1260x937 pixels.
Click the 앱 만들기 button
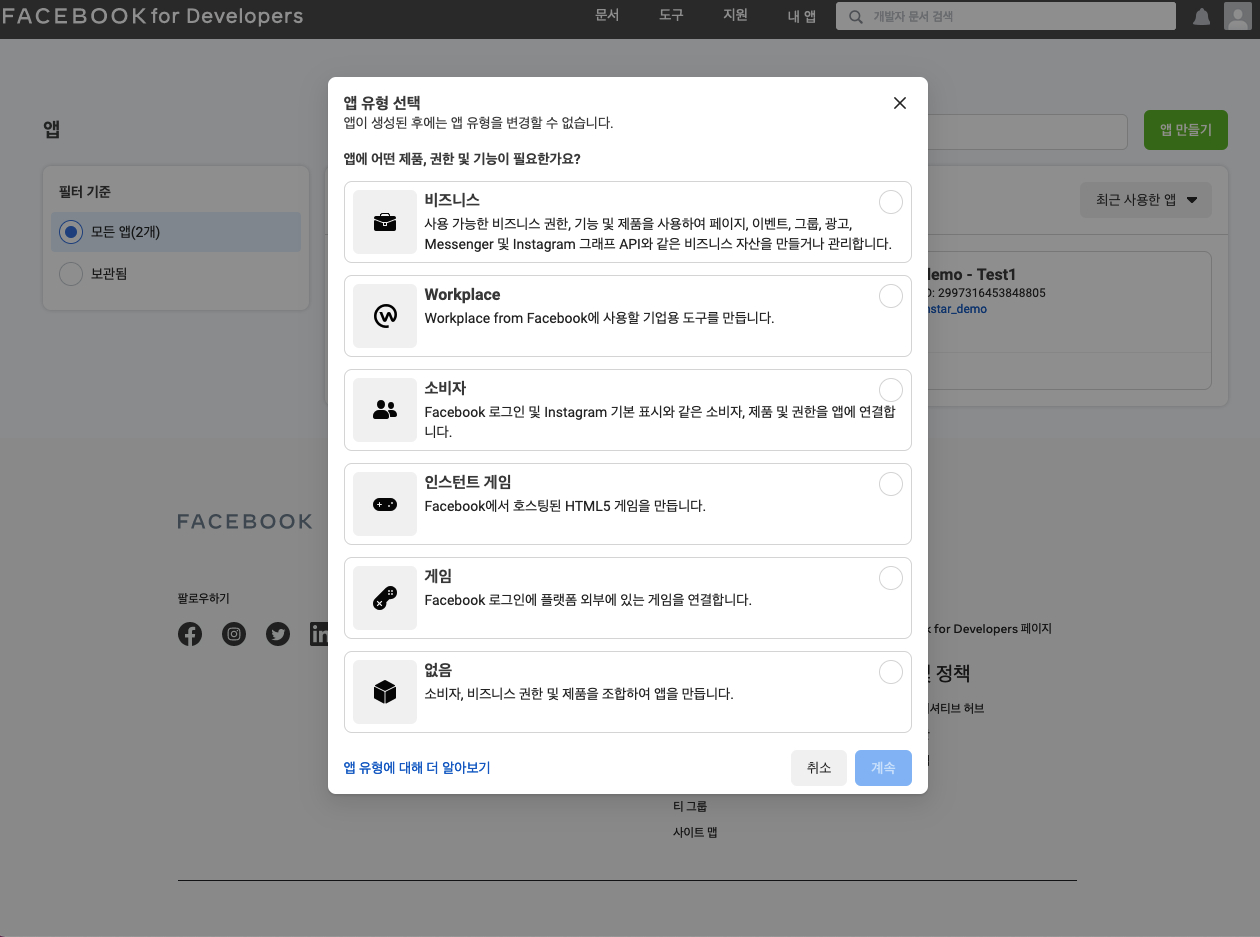pyautogui.click(x=1186, y=130)
